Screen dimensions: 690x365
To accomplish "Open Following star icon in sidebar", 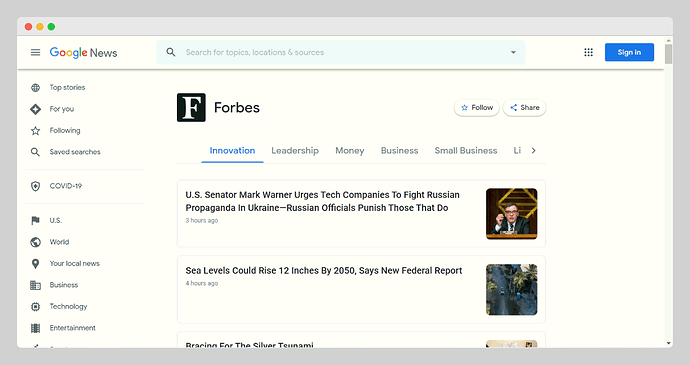I will [35, 131].
